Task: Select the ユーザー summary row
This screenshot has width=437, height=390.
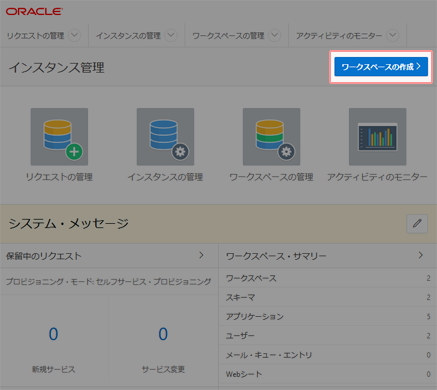Action: [x=328, y=336]
